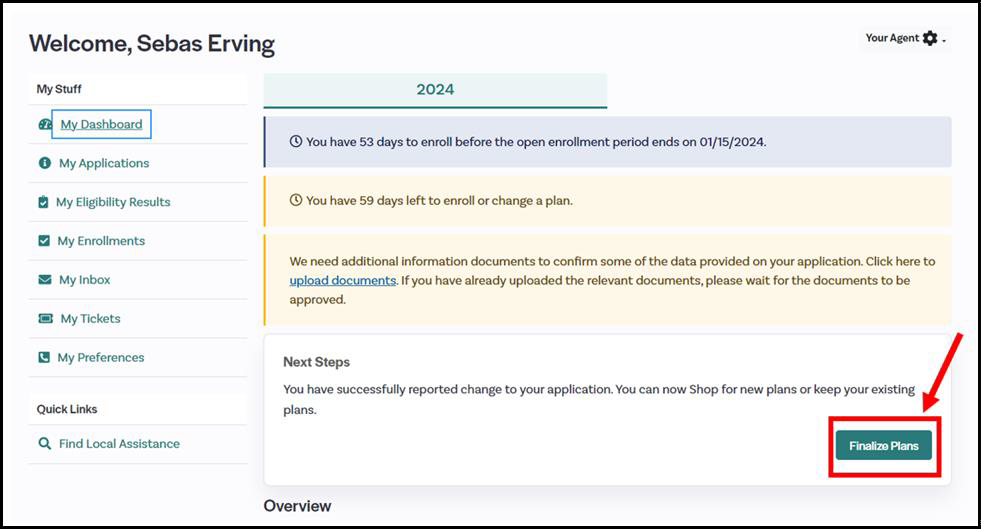Open My Dashboard link in sidebar

[x=101, y=125]
